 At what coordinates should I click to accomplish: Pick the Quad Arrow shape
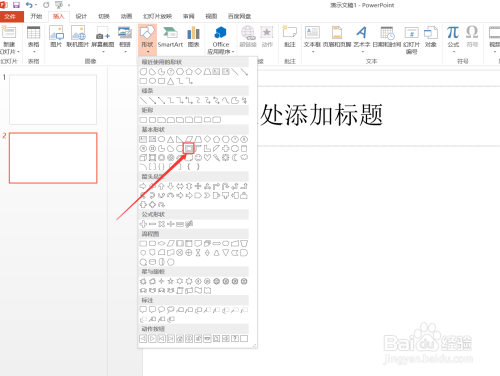198,186
